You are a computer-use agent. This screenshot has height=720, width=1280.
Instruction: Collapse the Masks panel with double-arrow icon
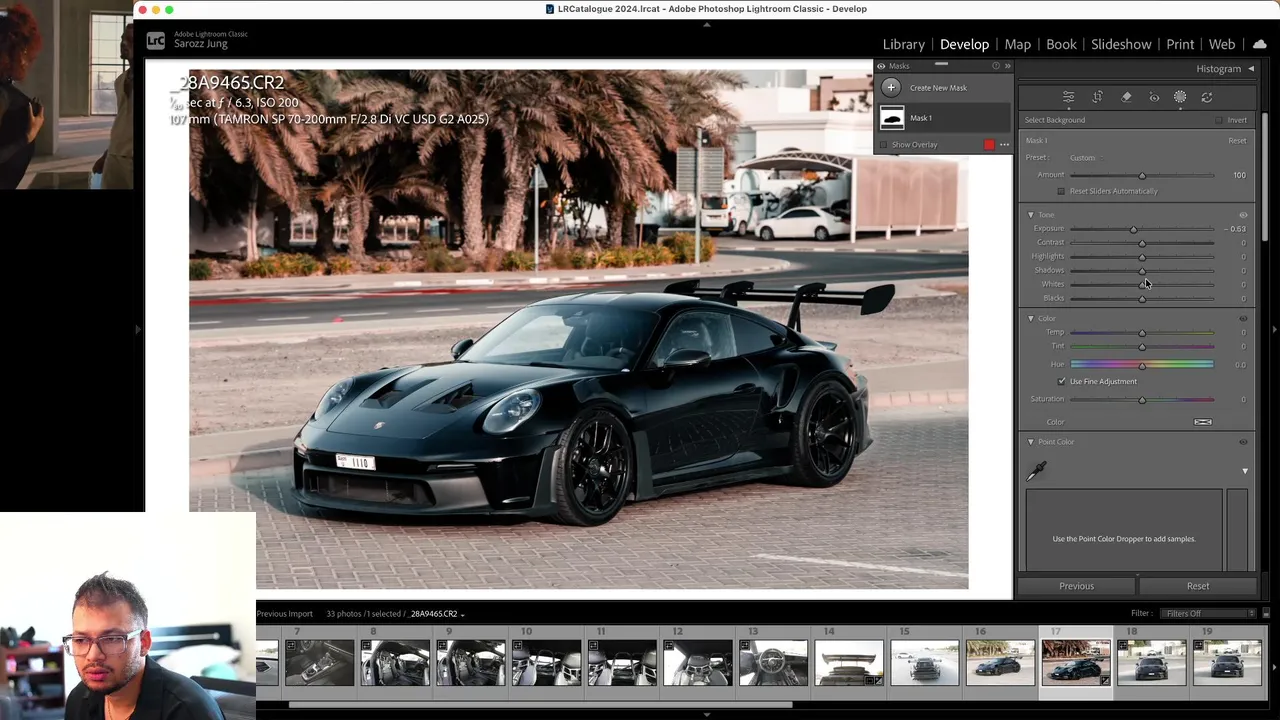(1008, 66)
